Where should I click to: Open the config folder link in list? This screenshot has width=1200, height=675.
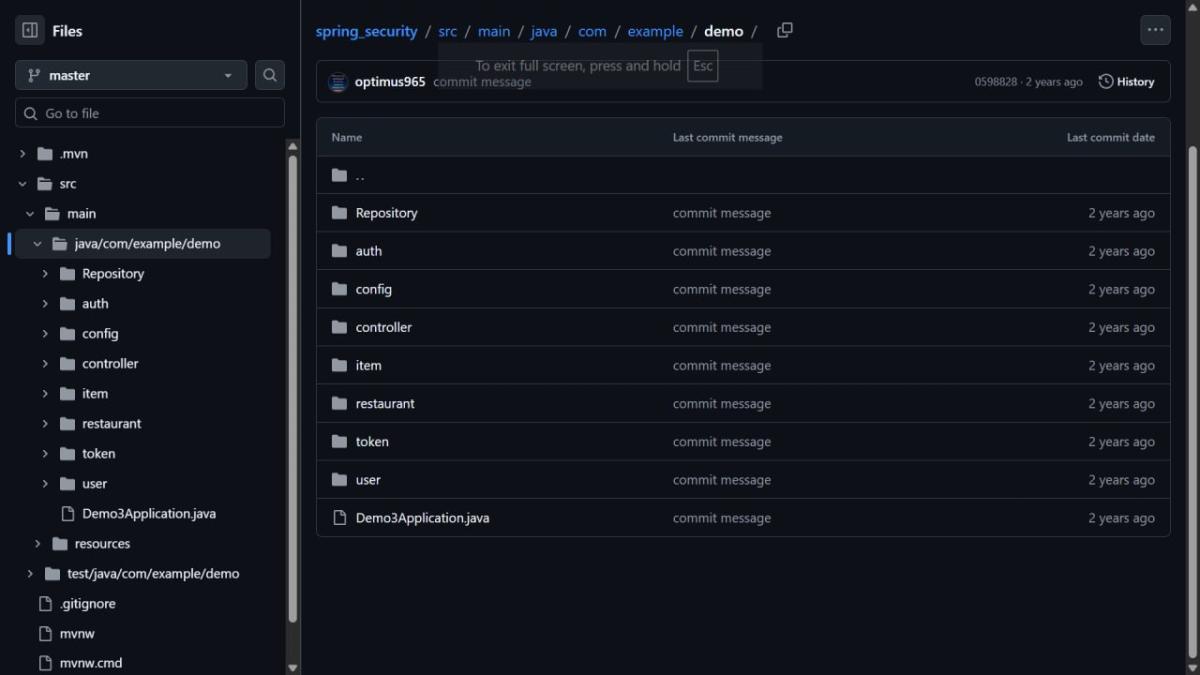click(x=373, y=290)
